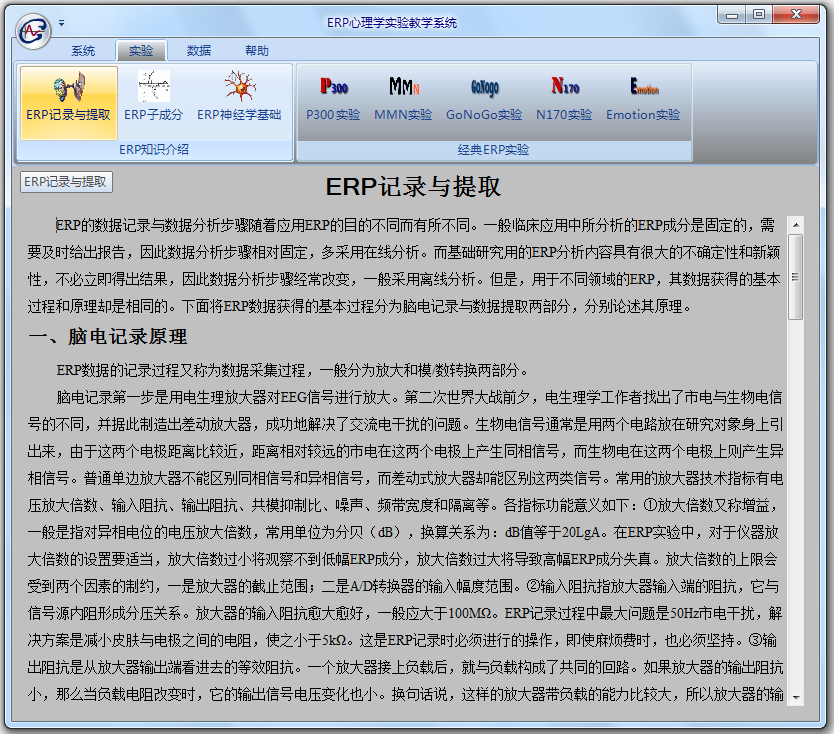This screenshot has width=834, height=734.
Task: Click the ERP记录与提取 document tab button
Action: tap(66, 182)
